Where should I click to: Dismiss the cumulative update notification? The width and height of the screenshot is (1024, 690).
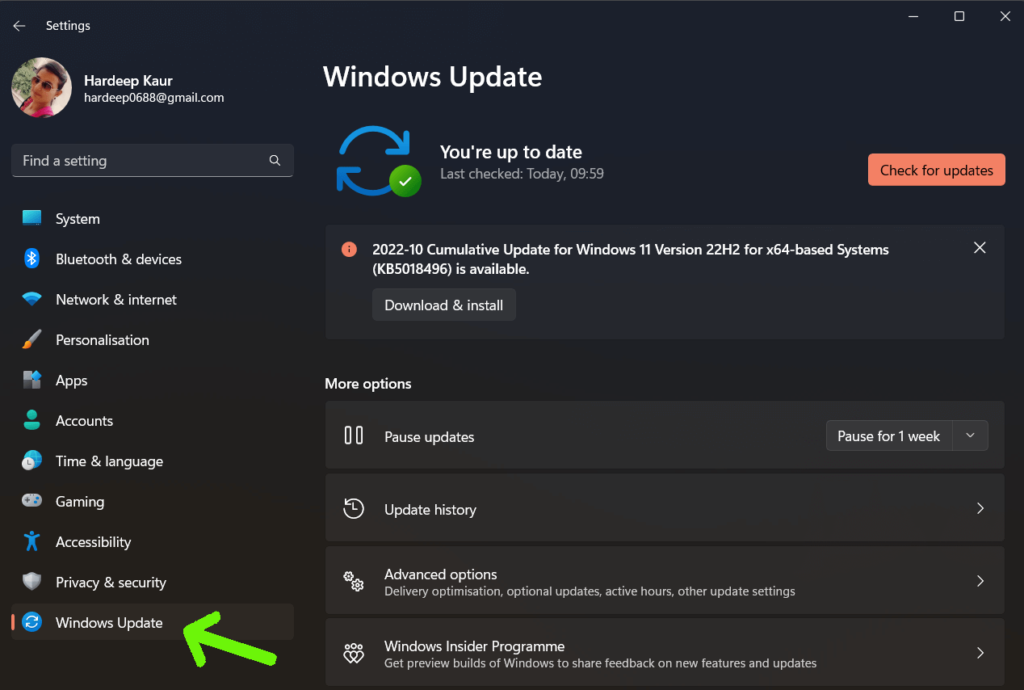[x=980, y=248]
